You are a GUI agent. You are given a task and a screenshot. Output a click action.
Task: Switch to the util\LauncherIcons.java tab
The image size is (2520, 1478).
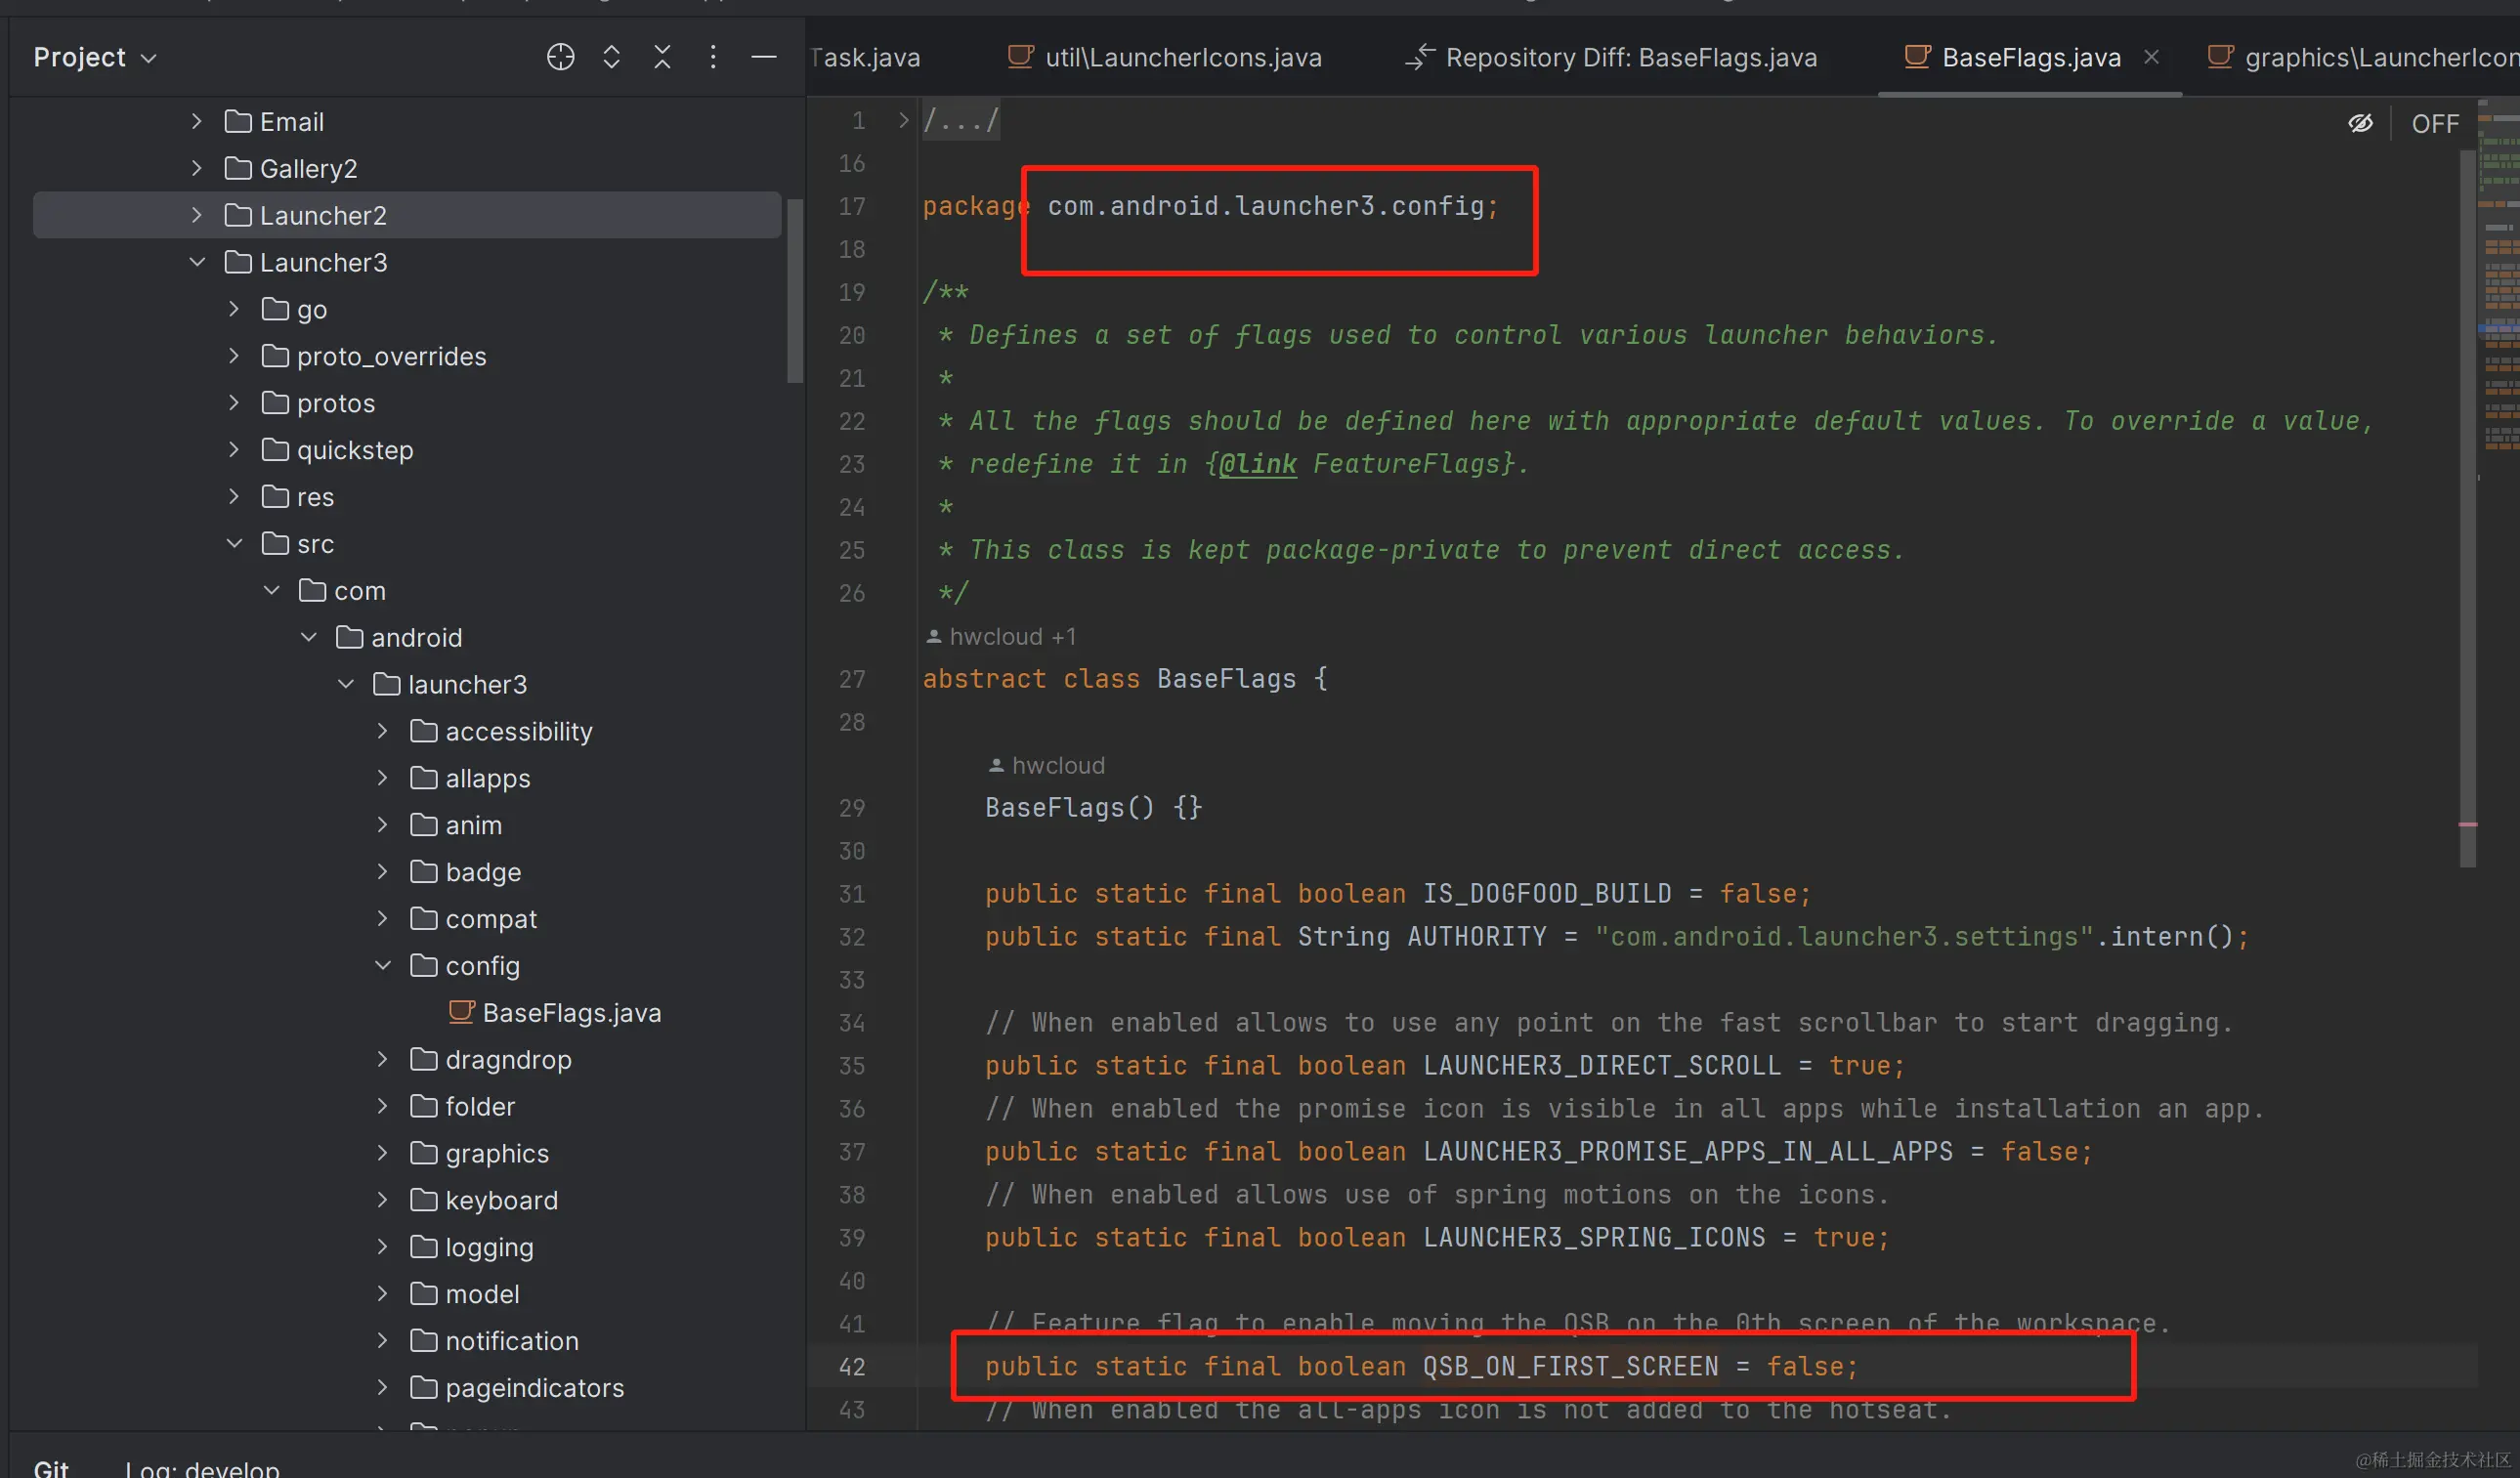coord(1164,57)
